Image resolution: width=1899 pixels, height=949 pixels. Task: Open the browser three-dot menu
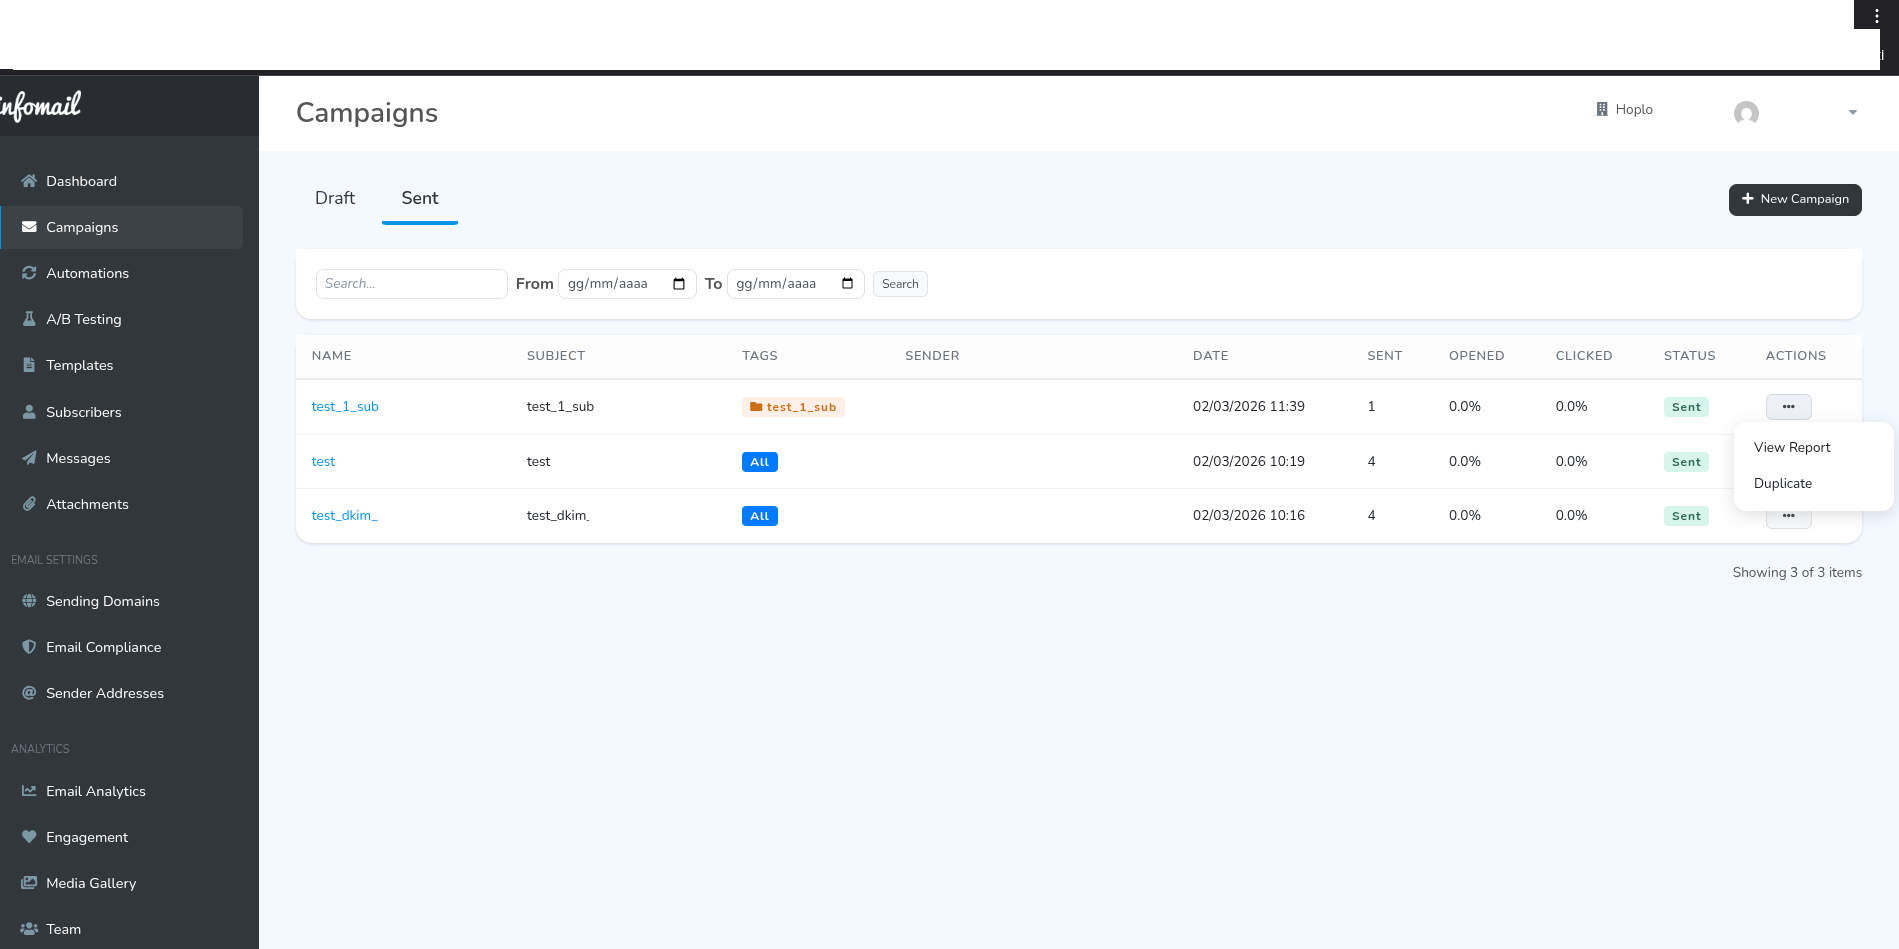pyautogui.click(x=1876, y=16)
